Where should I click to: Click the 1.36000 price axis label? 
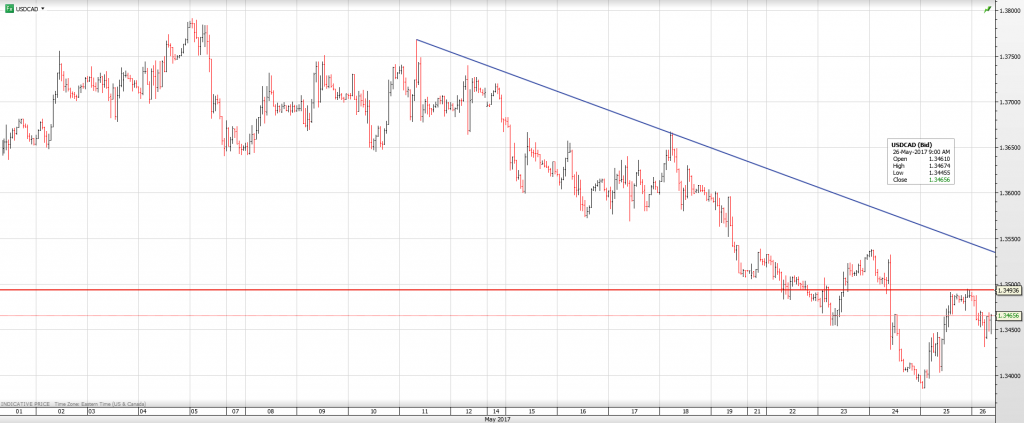(x=1008, y=193)
